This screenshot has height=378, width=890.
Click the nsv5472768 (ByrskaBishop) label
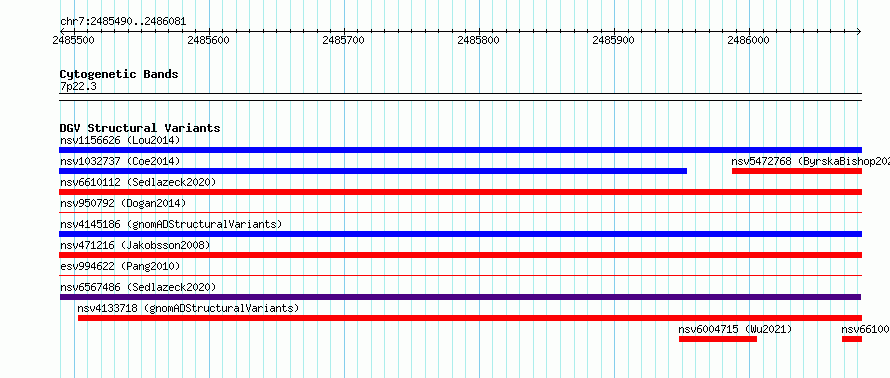[811, 161]
